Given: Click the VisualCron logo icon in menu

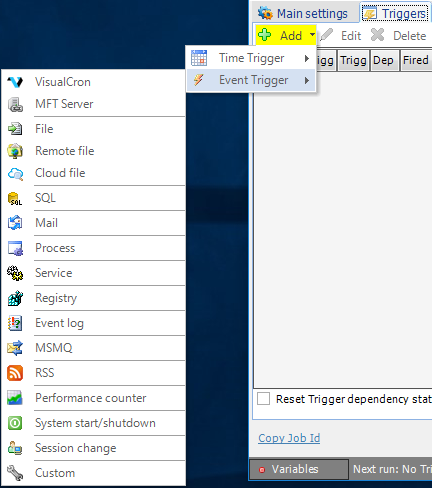Looking at the screenshot, I should coord(15,82).
